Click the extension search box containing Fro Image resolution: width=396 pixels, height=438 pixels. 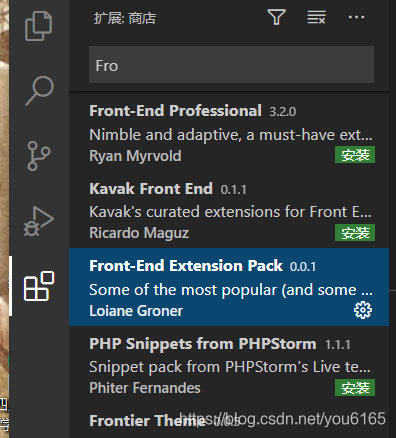tap(231, 65)
